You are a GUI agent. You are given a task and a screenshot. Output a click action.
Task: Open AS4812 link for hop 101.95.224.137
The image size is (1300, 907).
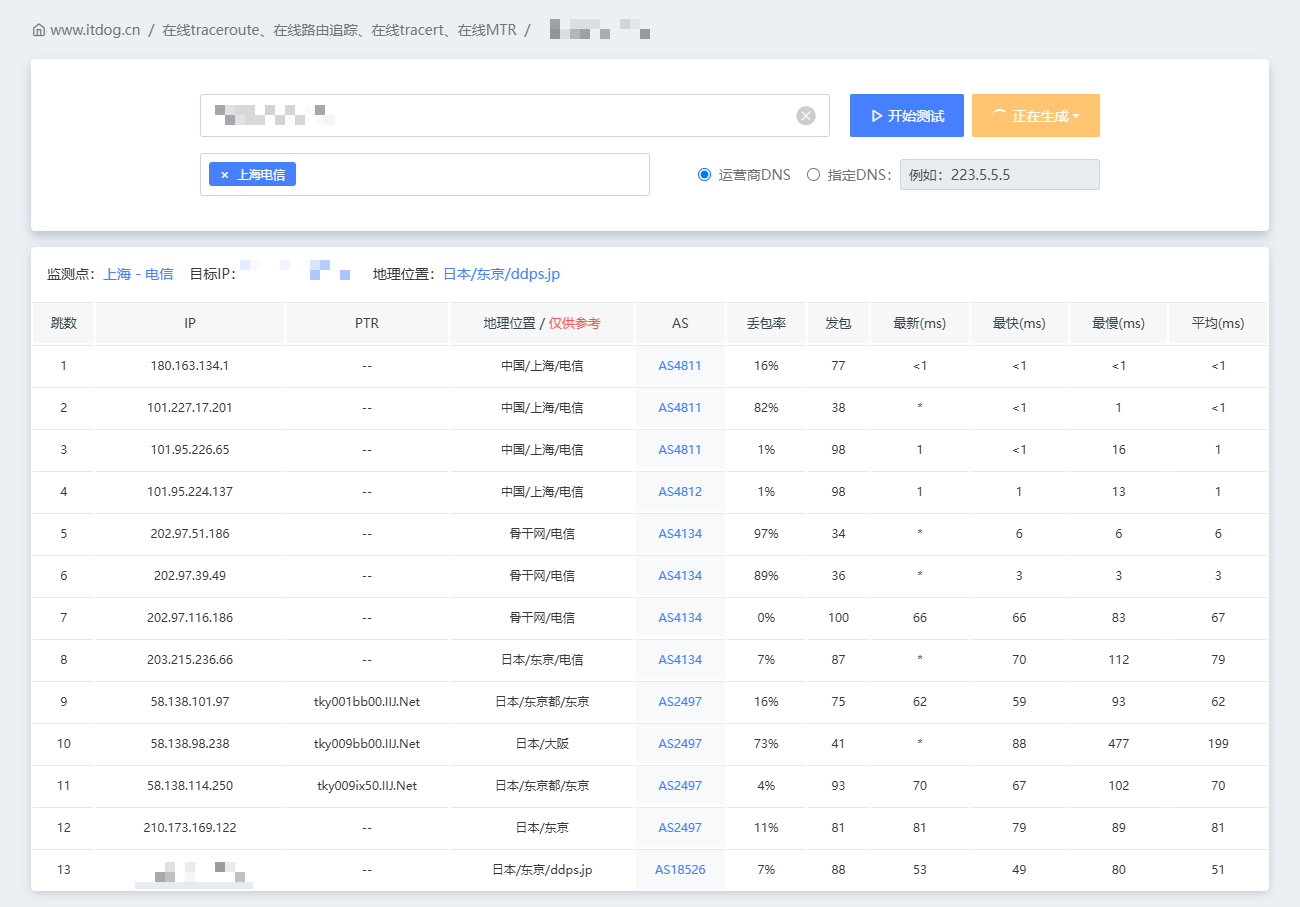click(x=680, y=492)
